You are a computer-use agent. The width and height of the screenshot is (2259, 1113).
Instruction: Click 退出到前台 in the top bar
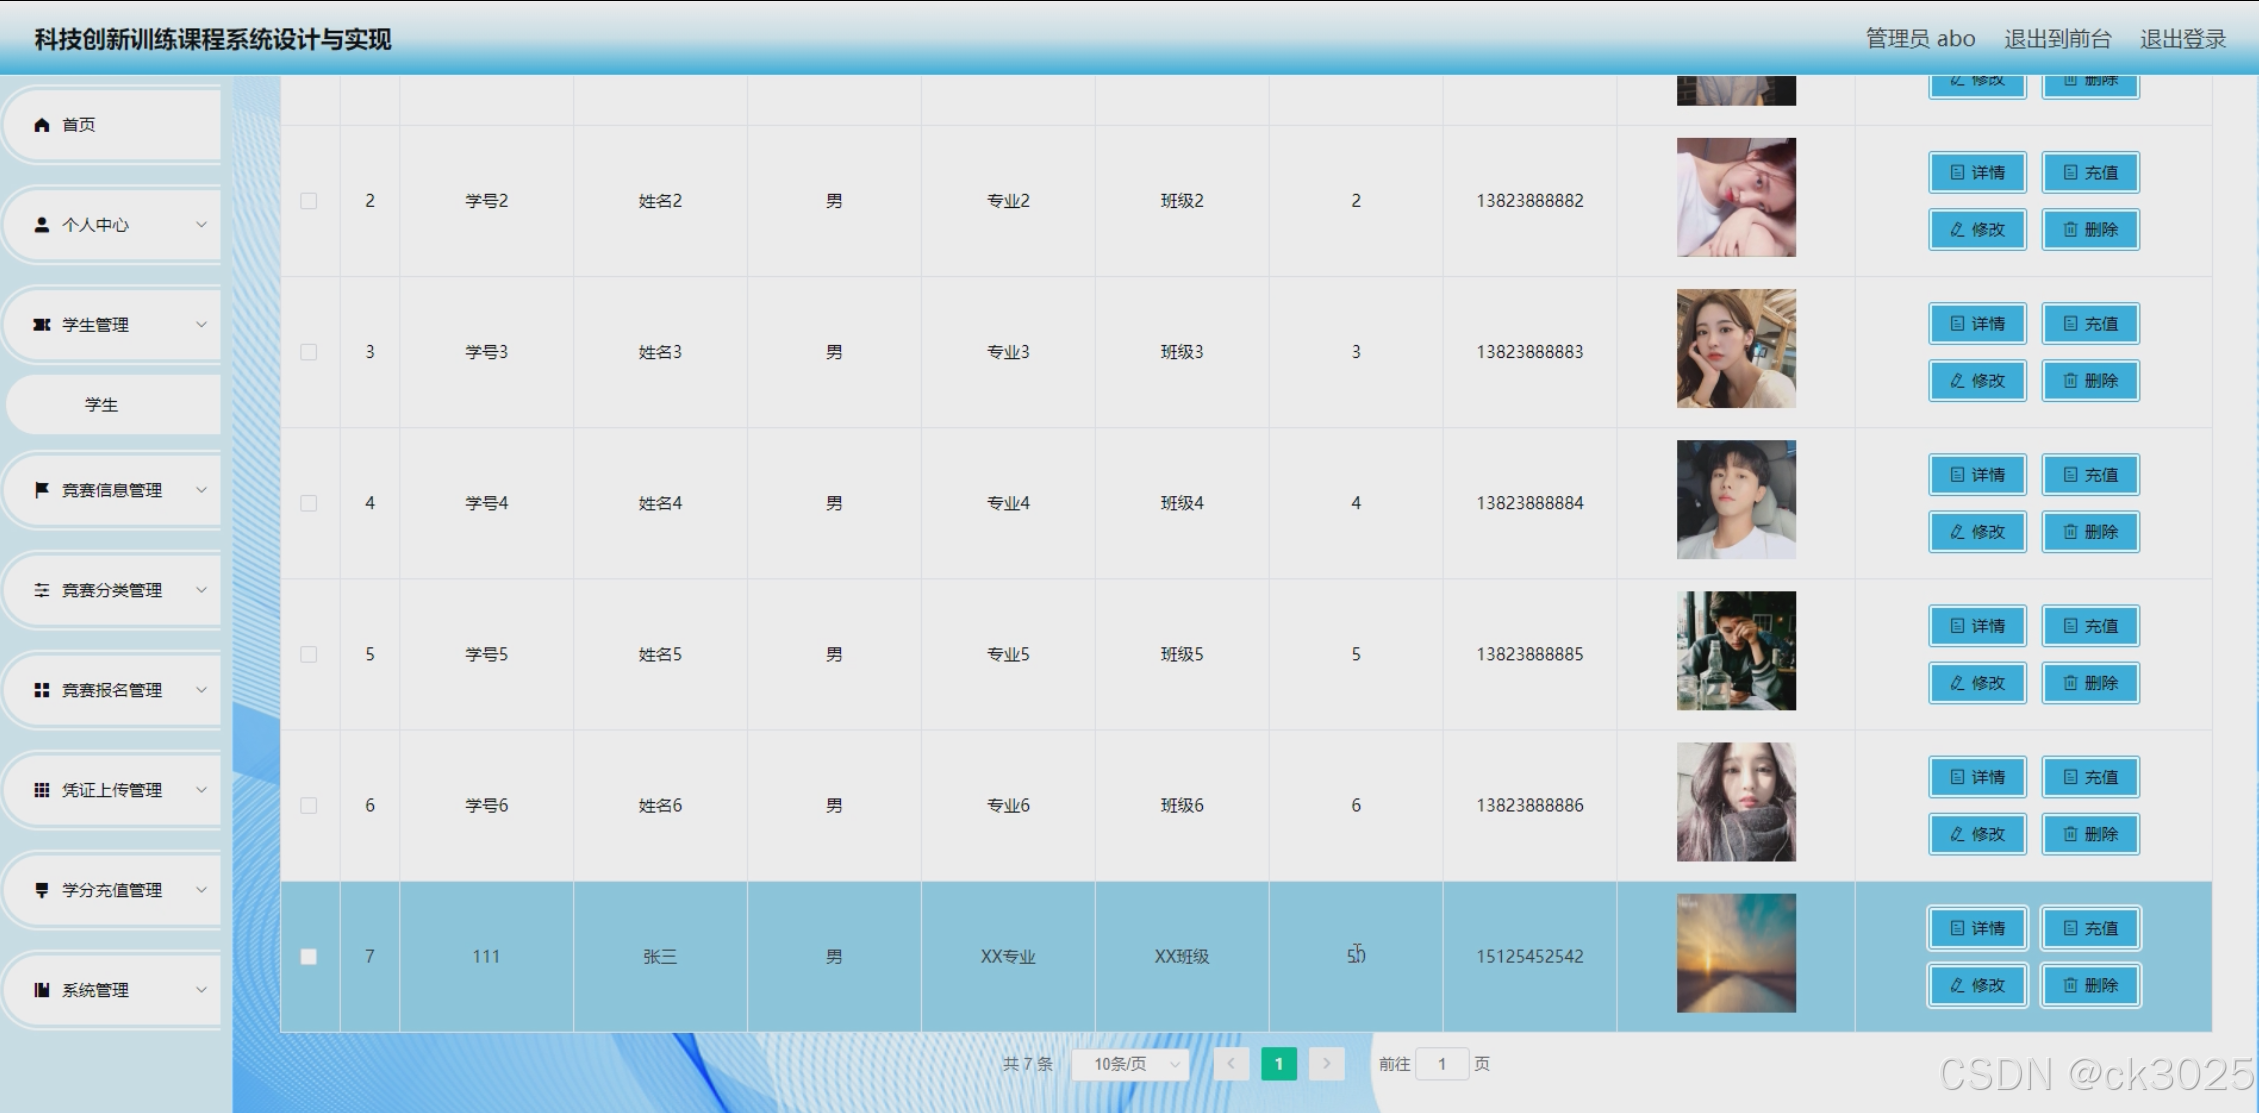click(x=2057, y=39)
